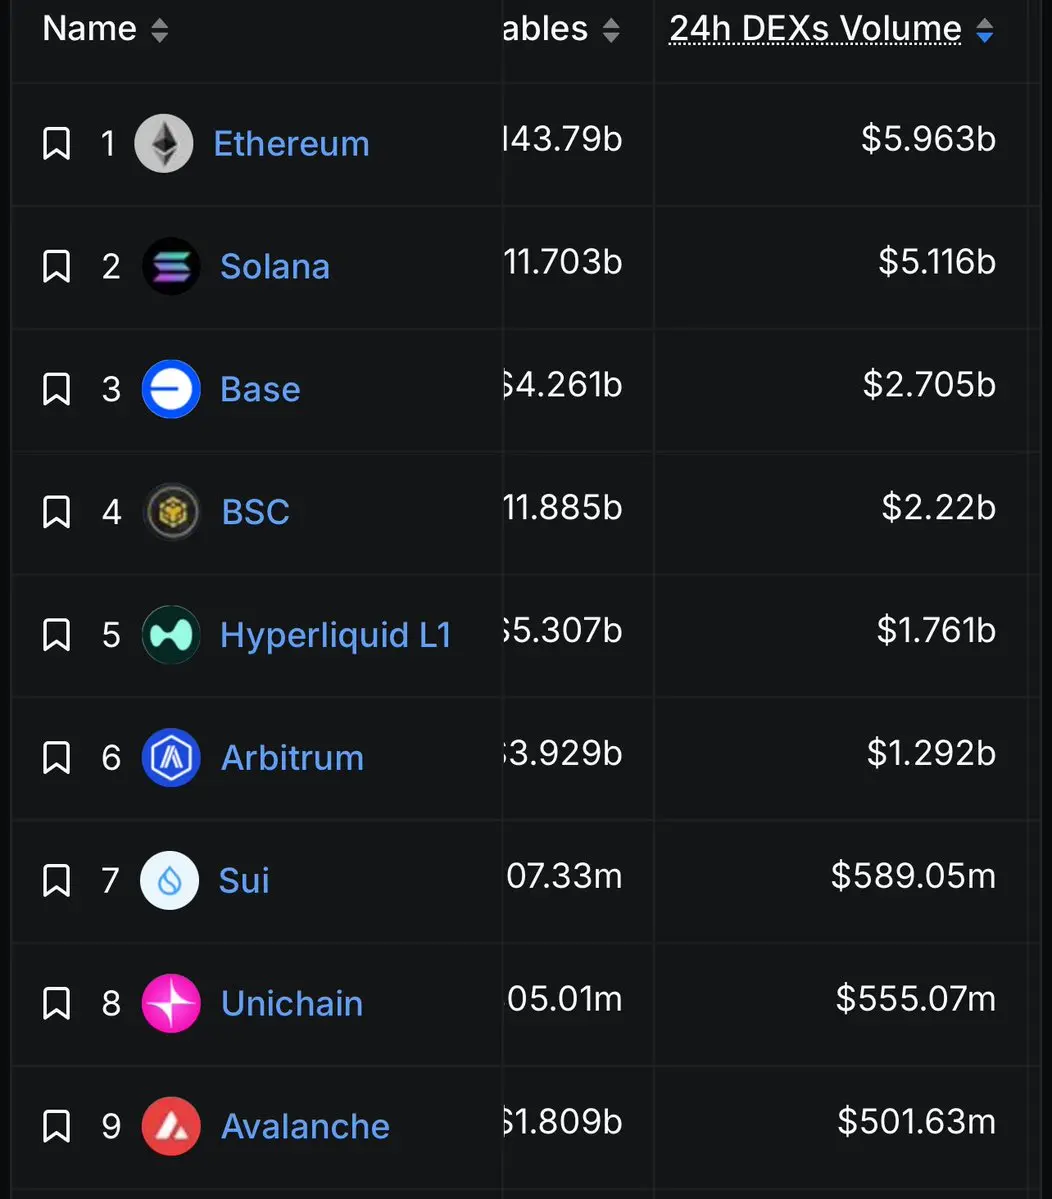This screenshot has width=1052, height=1199.
Task: Click the Solana chain logo icon
Action: 171,266
